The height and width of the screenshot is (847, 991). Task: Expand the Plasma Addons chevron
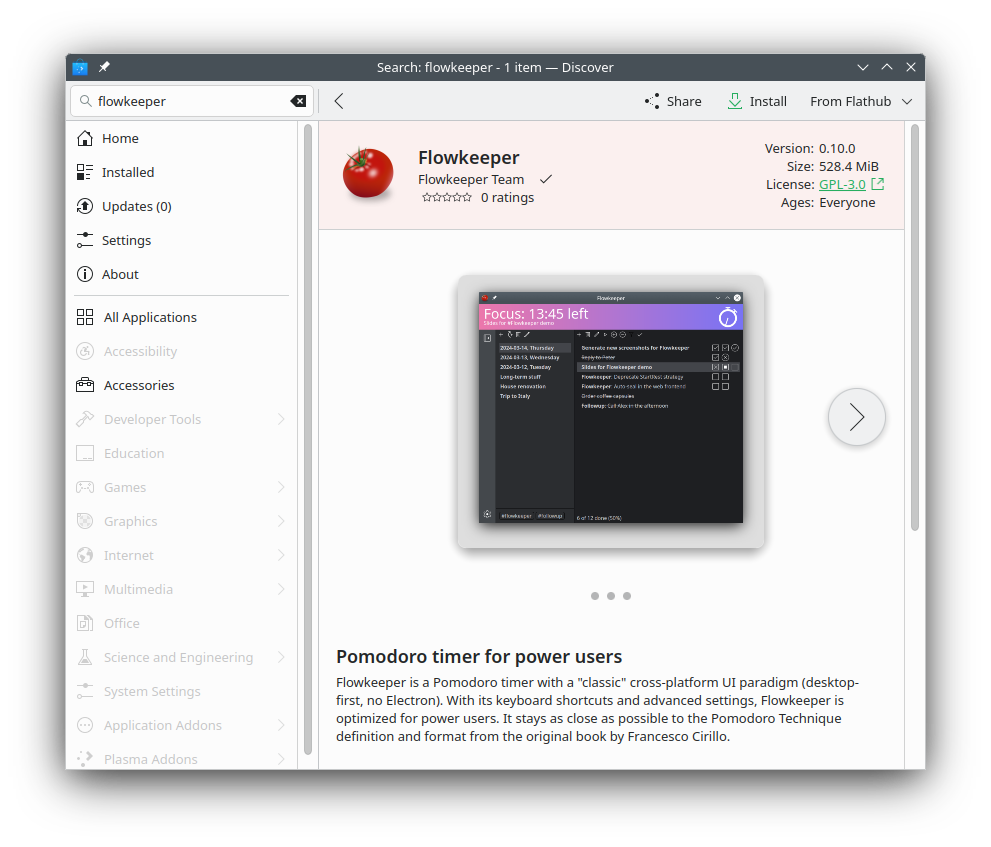click(281, 759)
